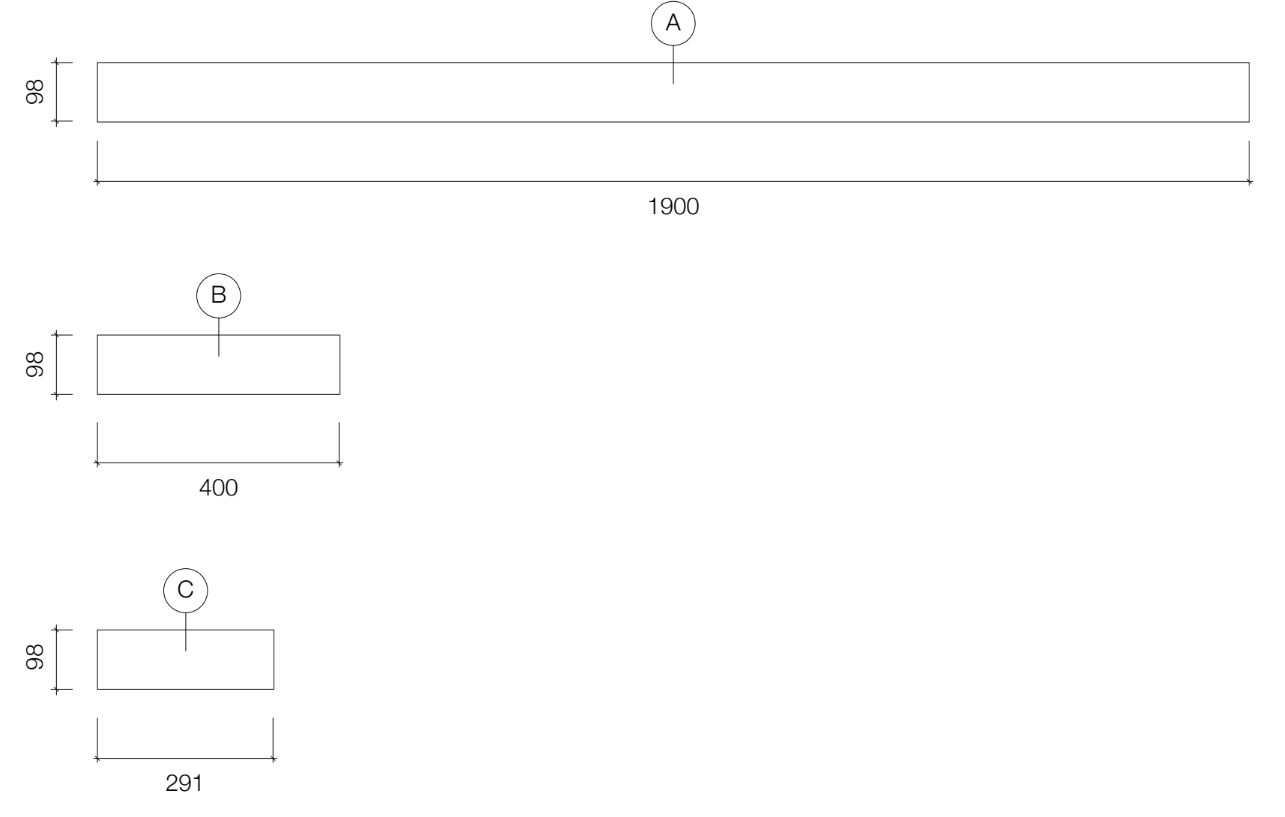
Task: Select the circled label C marker
Action: (x=186, y=590)
